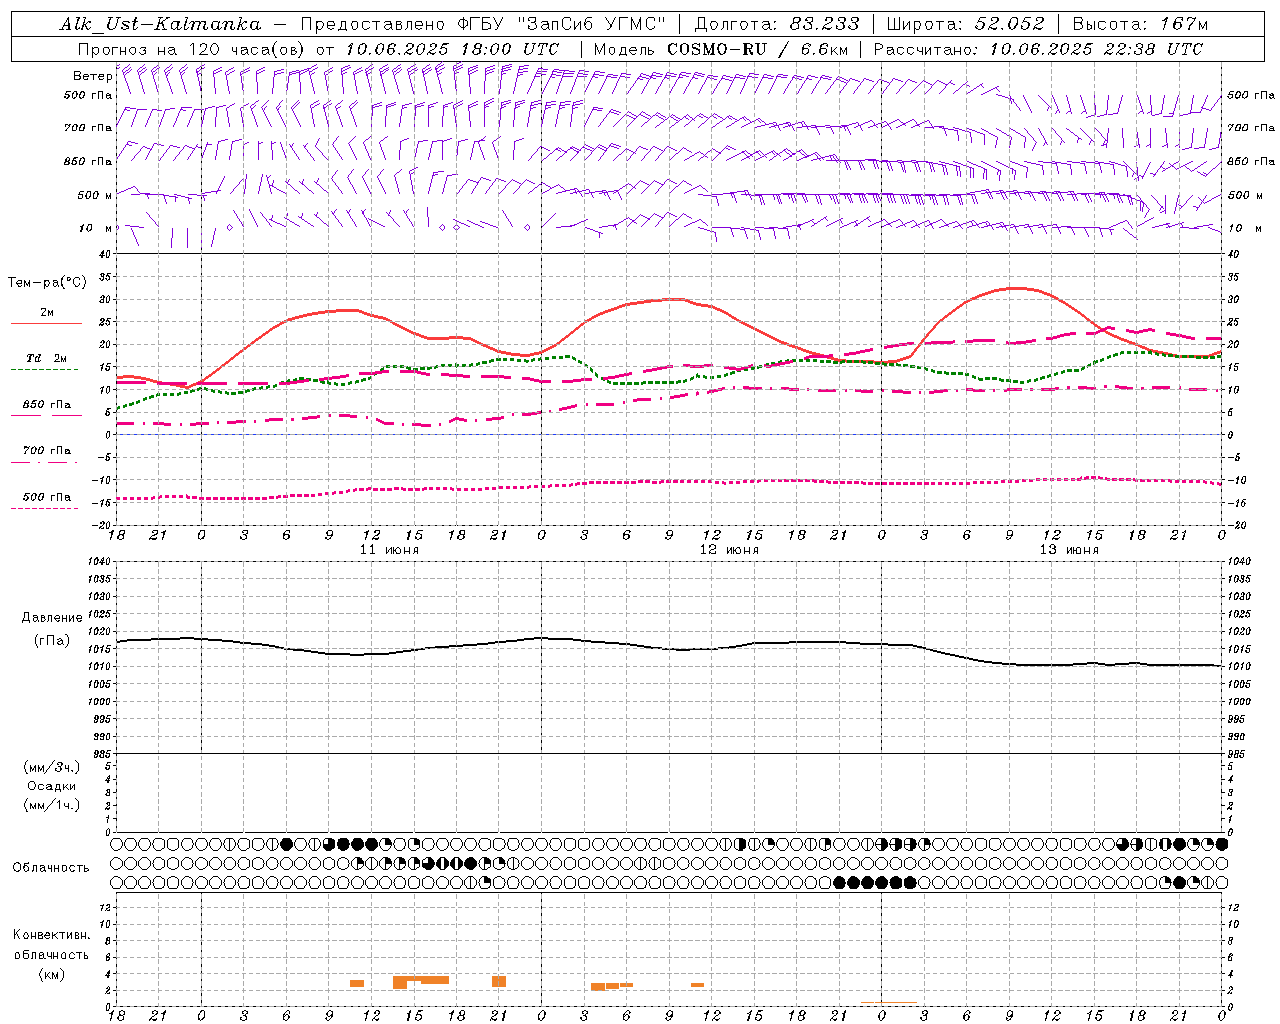Select the '700 гПа' entry in the temperature legend
This screenshot has height=1024, width=1280.
[x=47, y=450]
